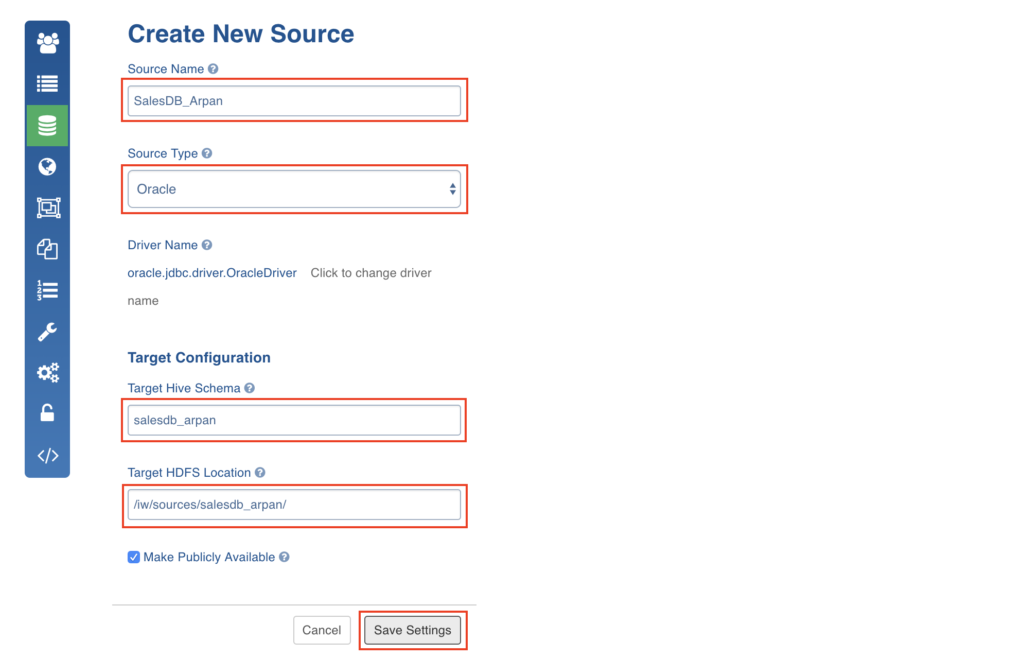Click into the Target HDFS Location field
Image resolution: width=1024 pixels, height=658 pixels.
click(294, 505)
